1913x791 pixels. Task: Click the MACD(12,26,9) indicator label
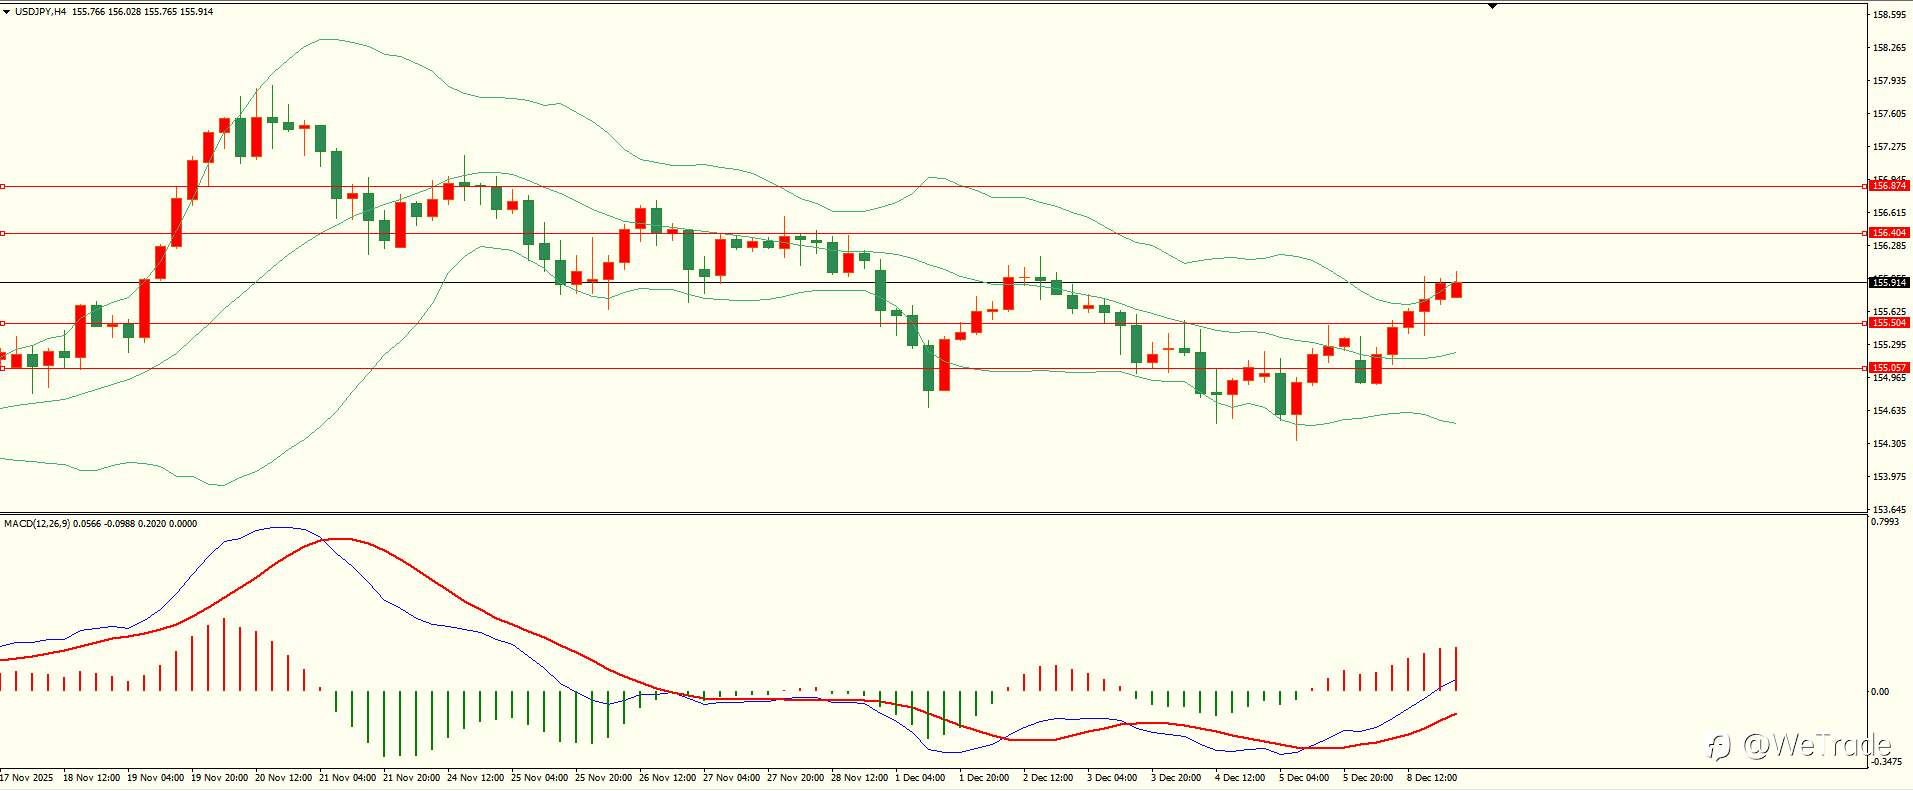click(x=37, y=524)
